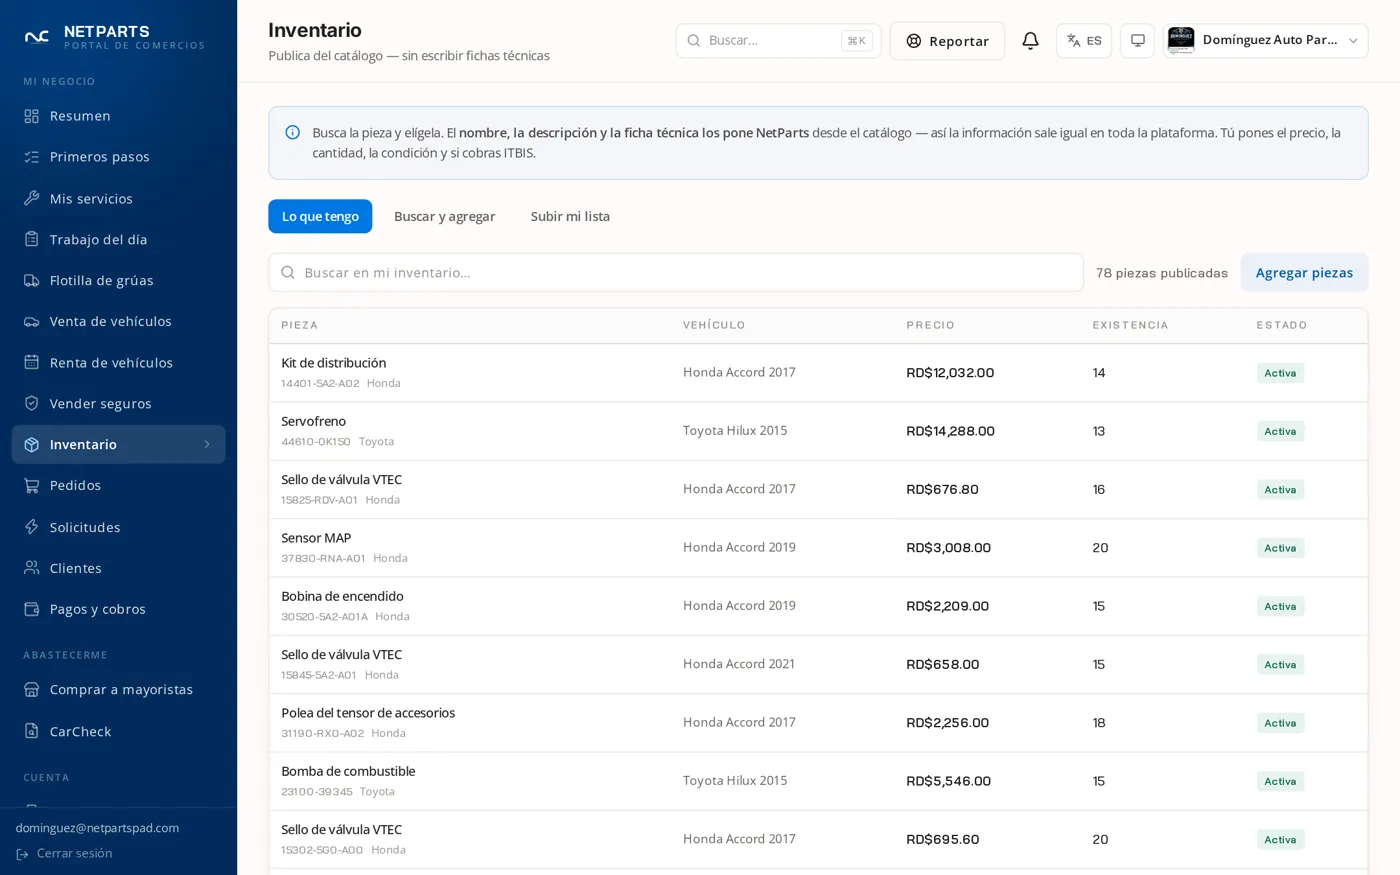Open Comprar a mayoristas link
Screen dimensions: 1400x875
[118, 689]
